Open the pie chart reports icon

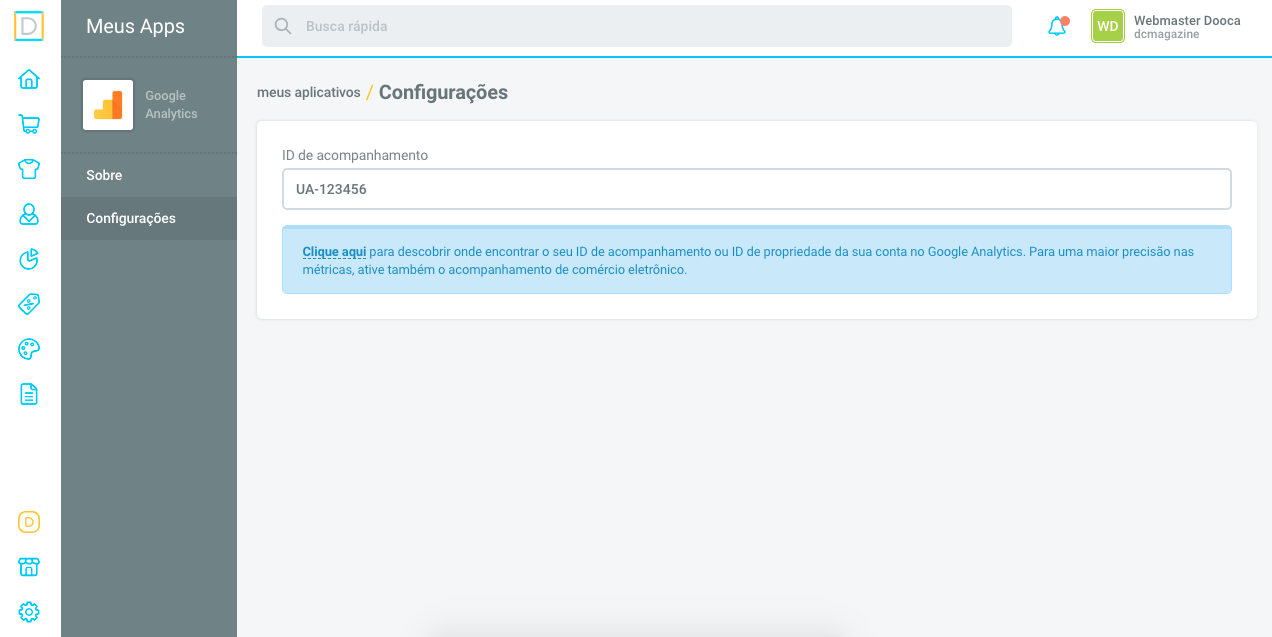point(29,259)
